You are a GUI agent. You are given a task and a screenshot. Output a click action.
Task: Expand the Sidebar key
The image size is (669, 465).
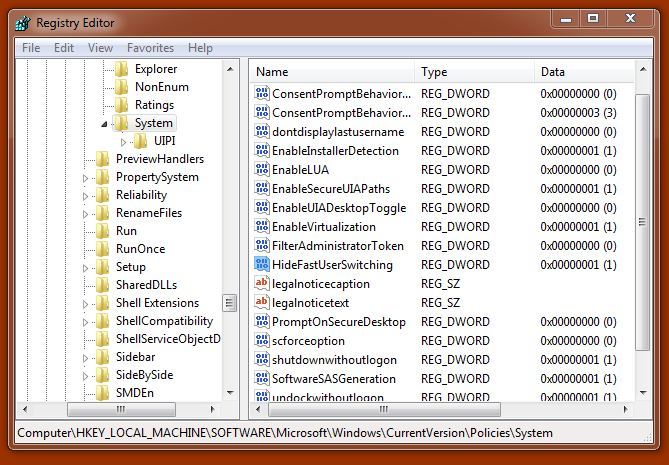tap(85, 358)
